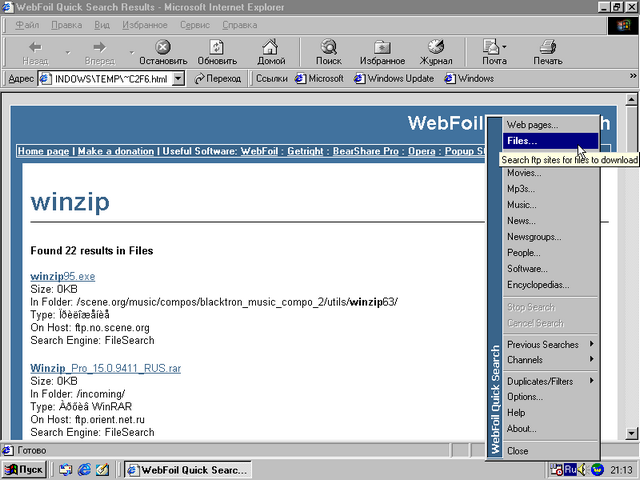
Task: Open the Winzip_Pro_15.0.9411_RUS.rar link
Action: (105, 368)
